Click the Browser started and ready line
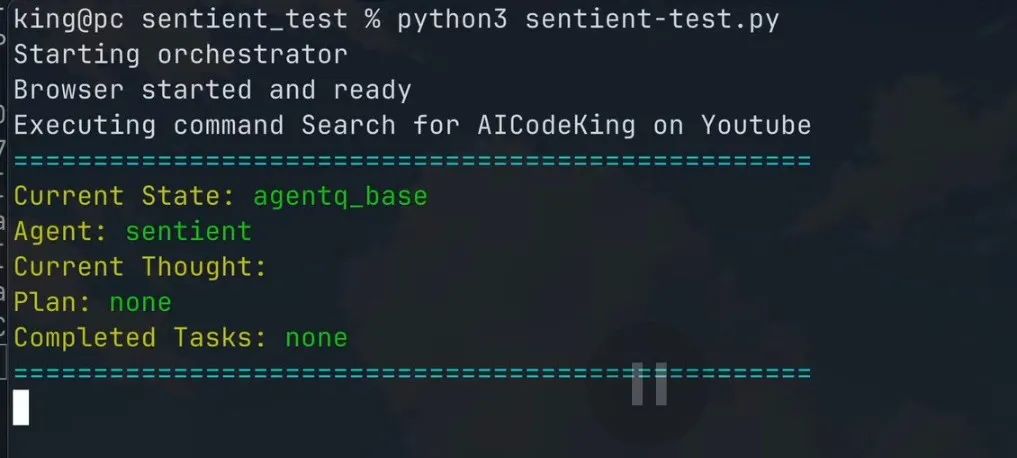This screenshot has width=1017, height=458. pyautogui.click(x=212, y=90)
